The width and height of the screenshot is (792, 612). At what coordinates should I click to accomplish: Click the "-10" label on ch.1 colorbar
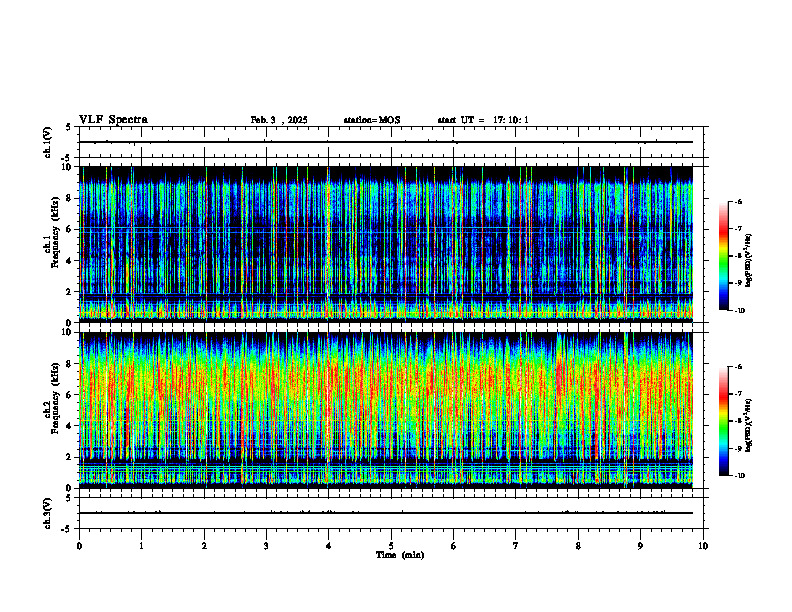pyautogui.click(x=739, y=311)
